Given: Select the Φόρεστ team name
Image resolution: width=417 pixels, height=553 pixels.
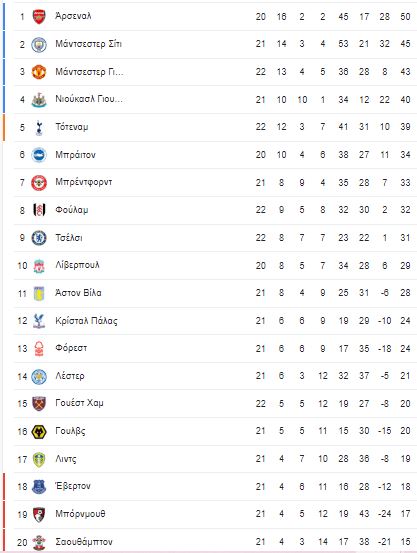Looking at the screenshot, I should [71, 348].
